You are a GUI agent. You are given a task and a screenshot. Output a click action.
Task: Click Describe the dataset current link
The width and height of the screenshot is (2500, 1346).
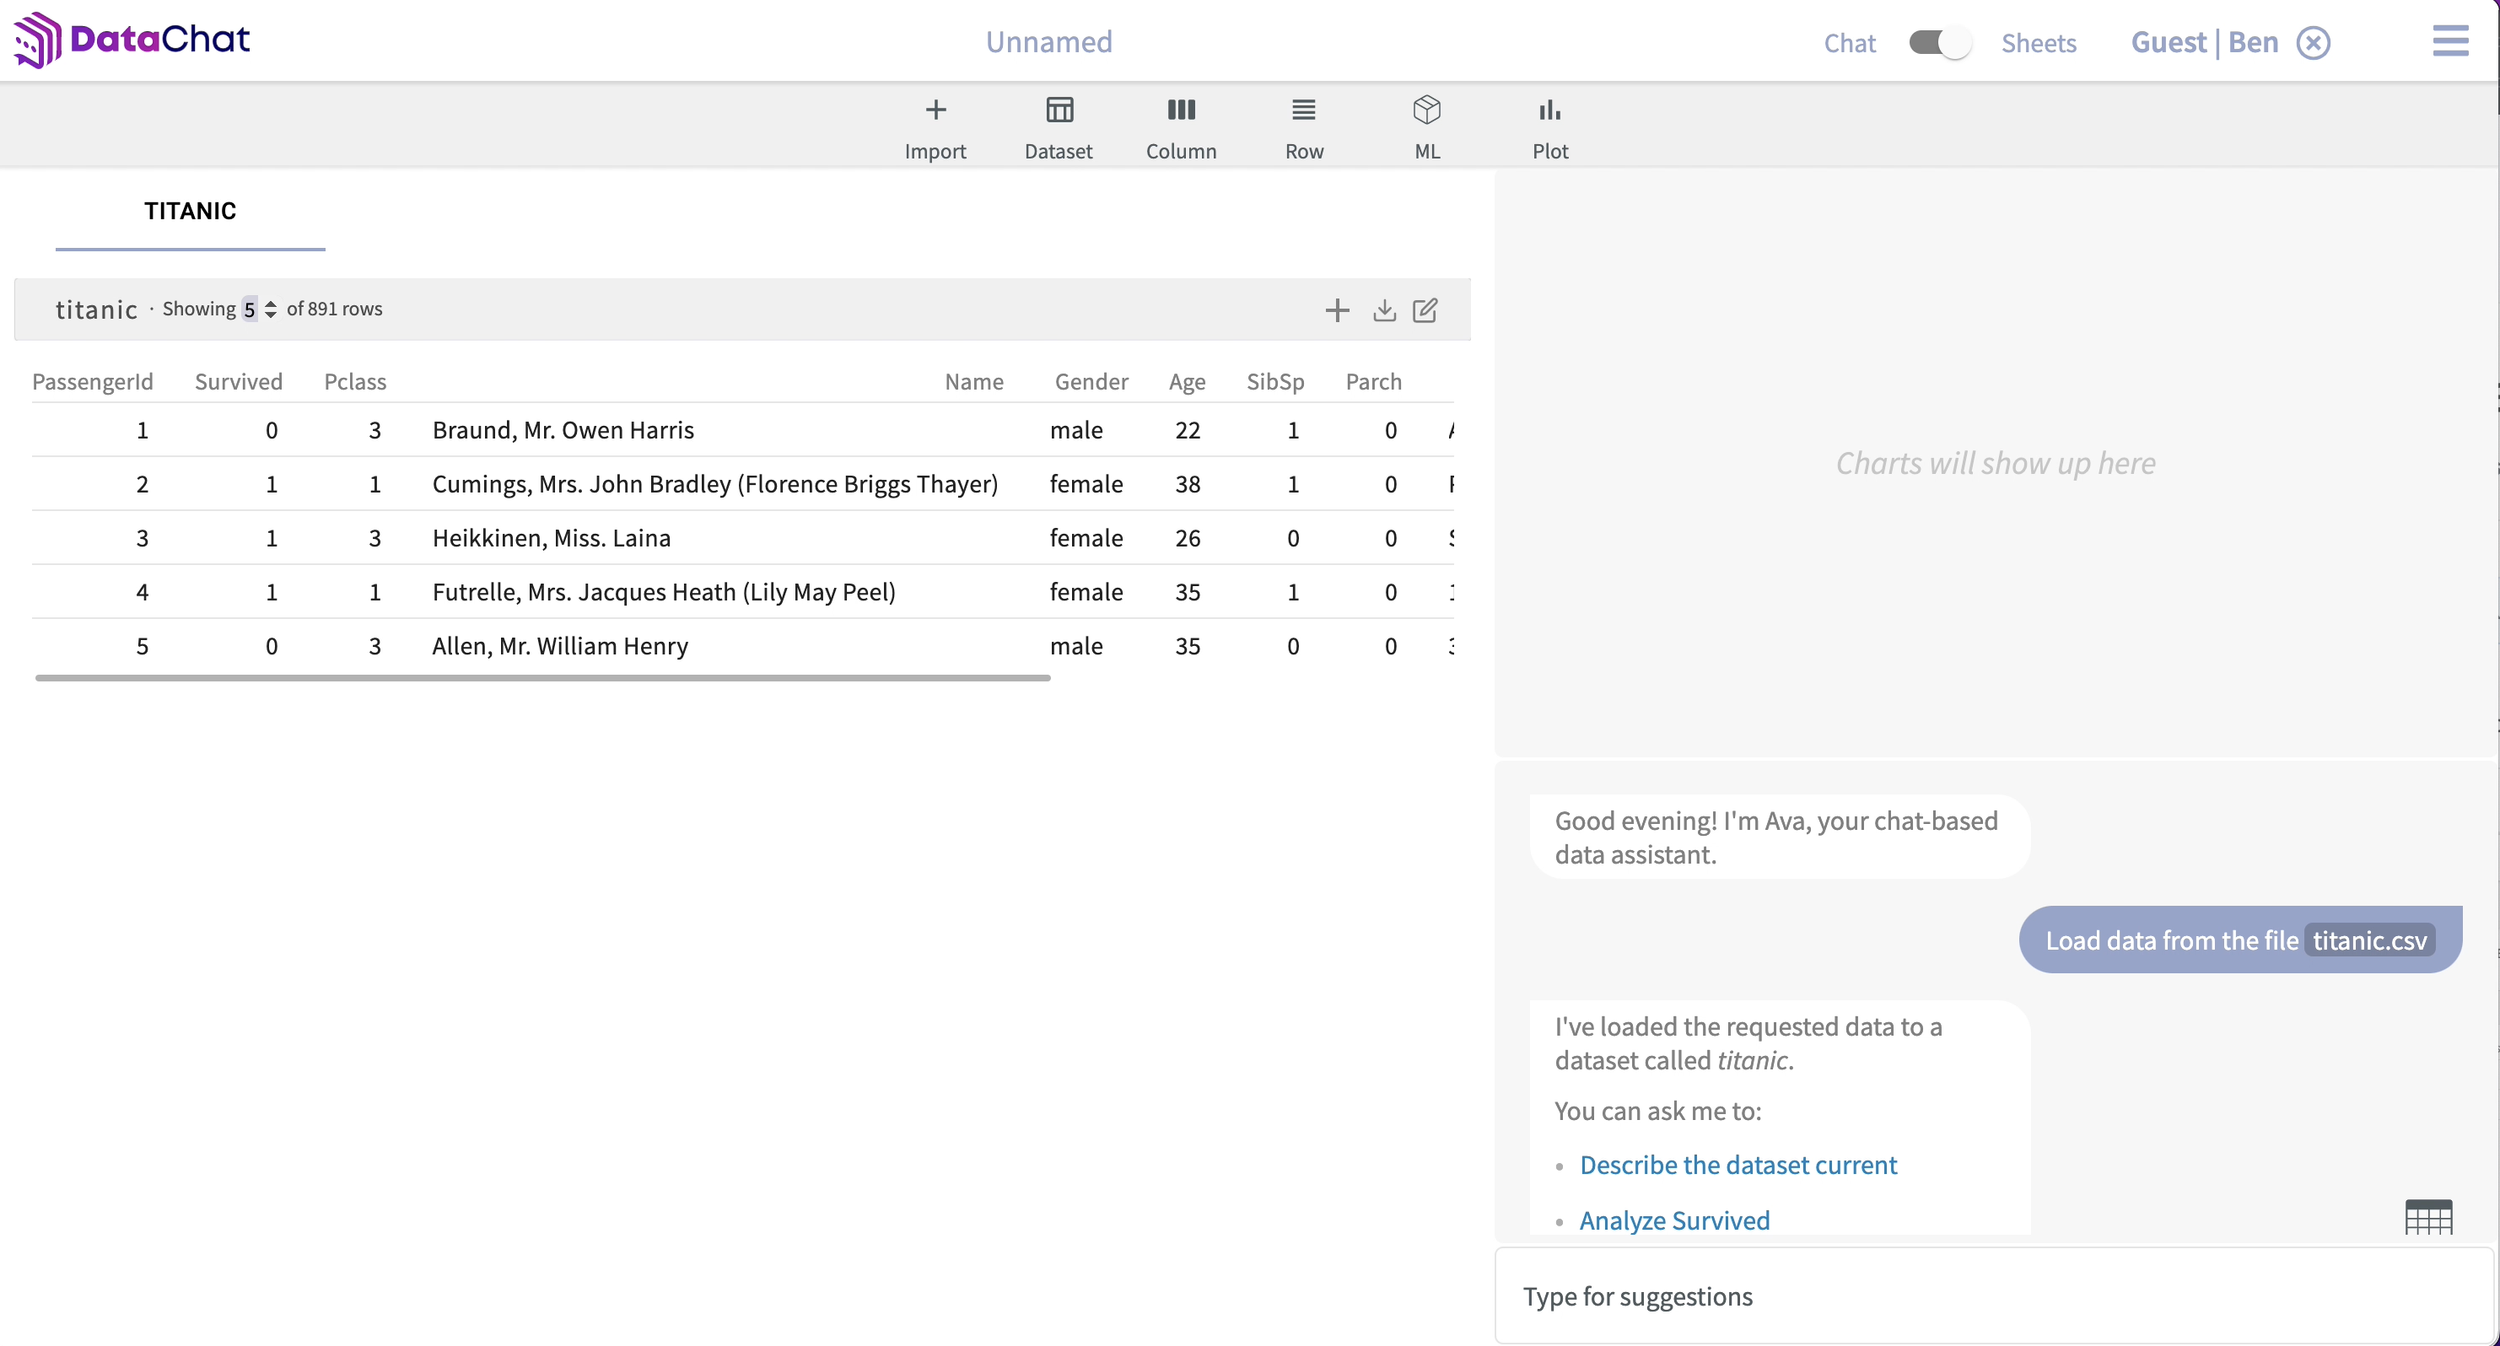coord(1738,1165)
